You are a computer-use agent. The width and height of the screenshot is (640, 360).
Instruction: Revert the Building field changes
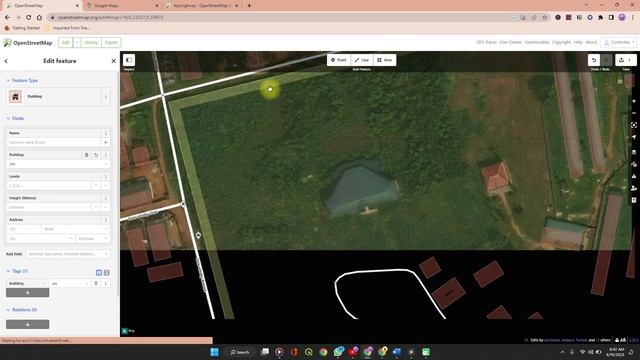(96, 155)
